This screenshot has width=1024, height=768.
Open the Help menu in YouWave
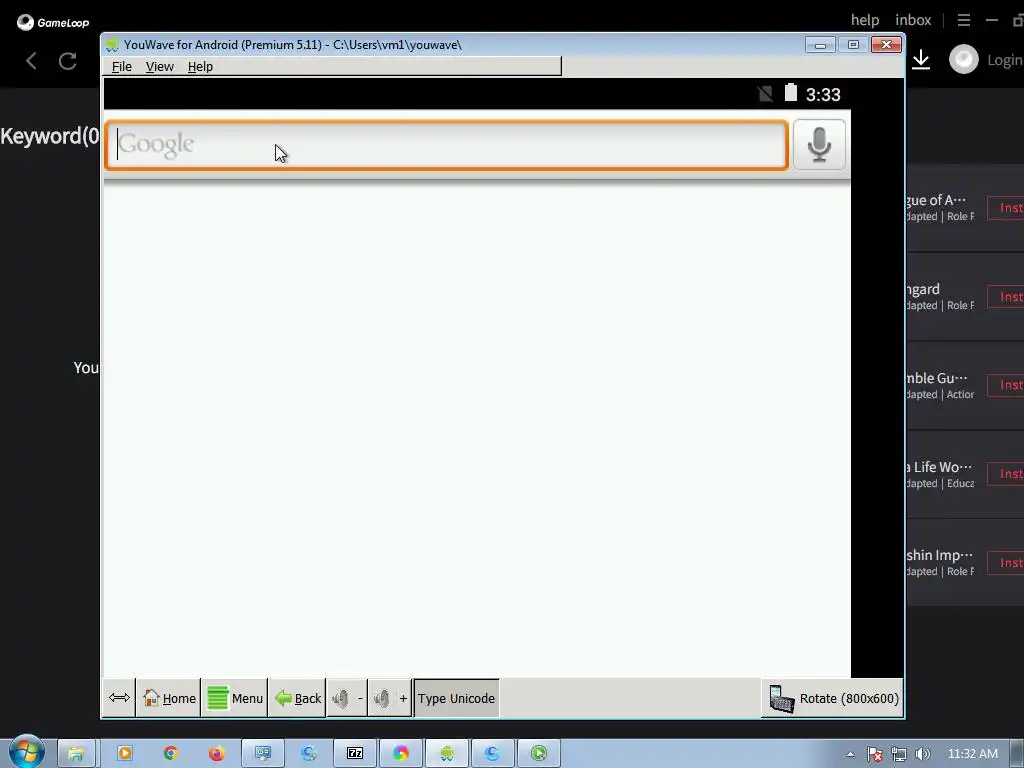(x=200, y=67)
